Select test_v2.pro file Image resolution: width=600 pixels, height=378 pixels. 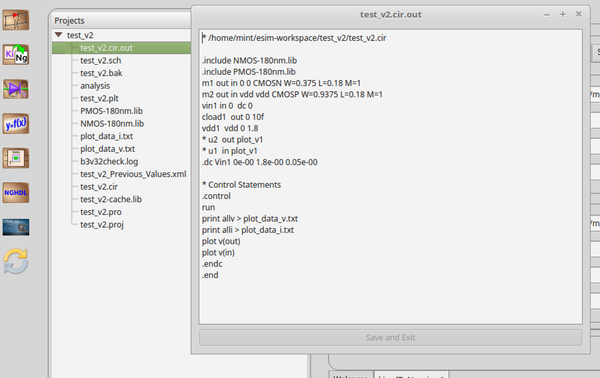point(101,212)
